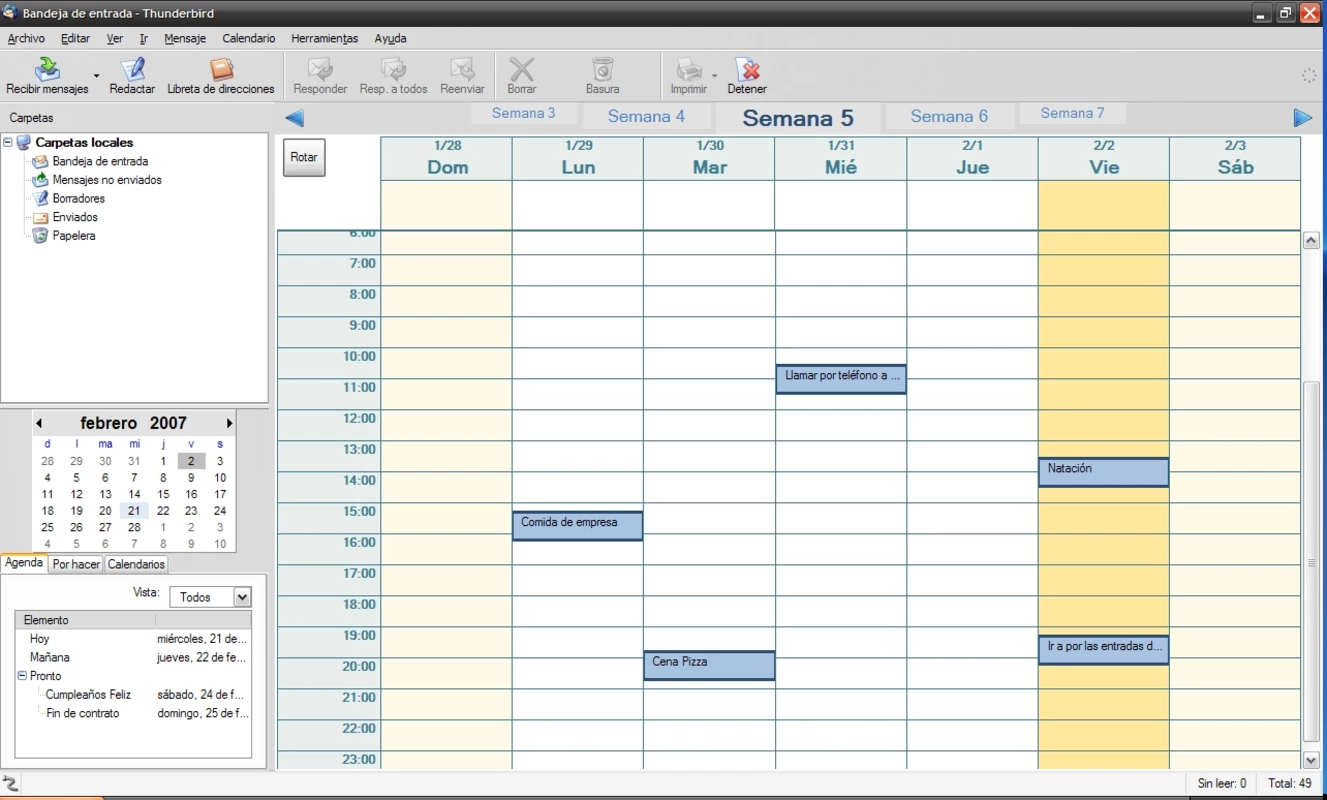This screenshot has height=800, width=1327.
Task: Go to next week with right arrow
Action: point(1302,118)
